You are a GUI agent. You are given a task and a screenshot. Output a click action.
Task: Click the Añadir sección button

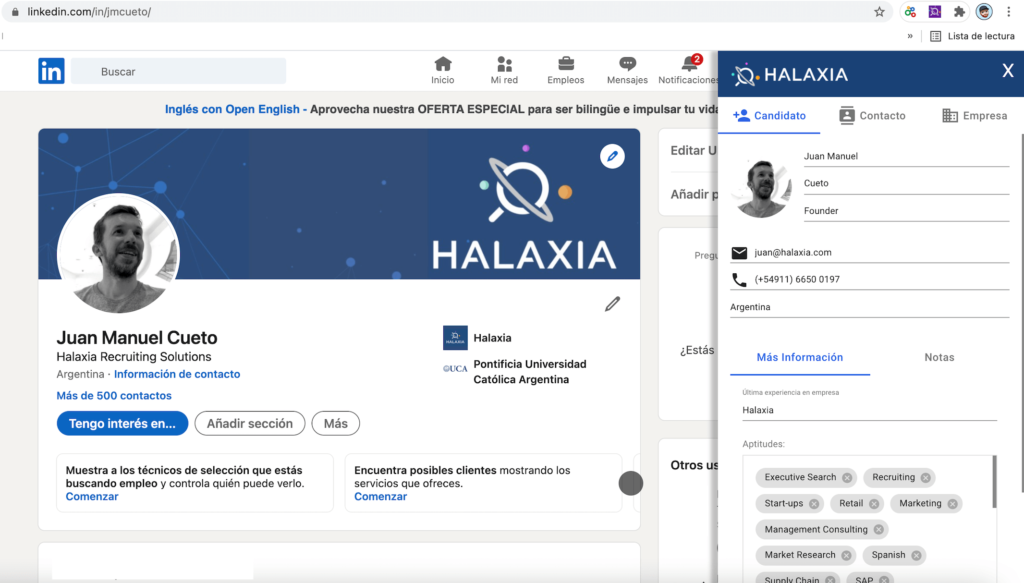(249, 424)
